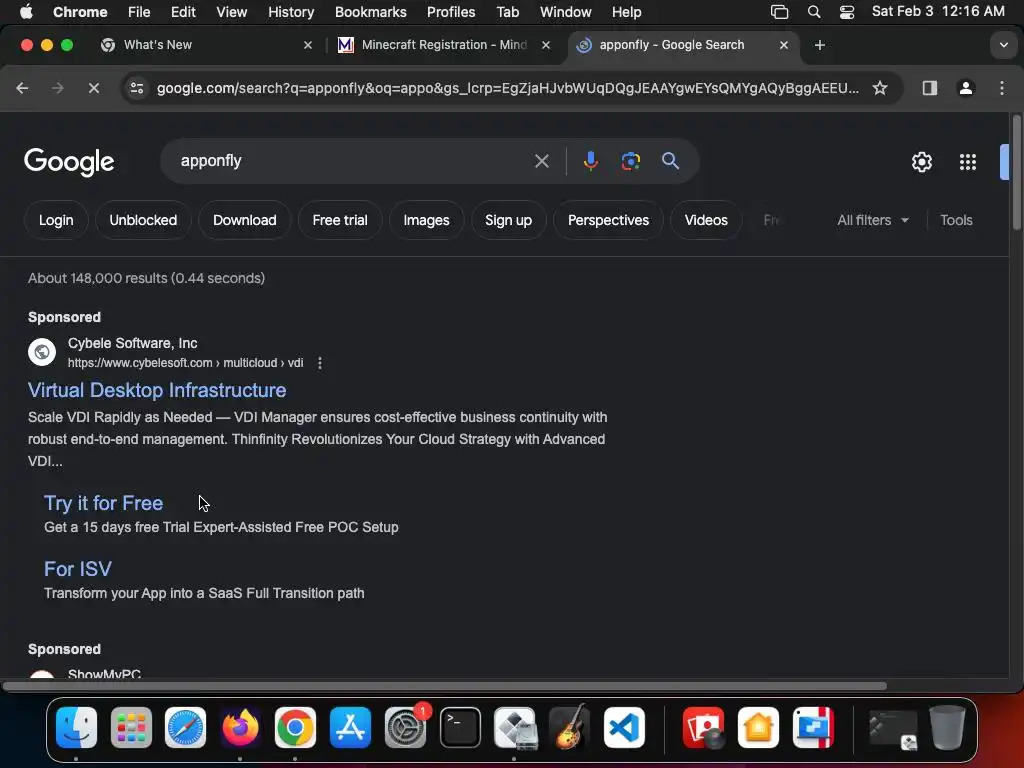
Task: Open System Settings from the dock
Action: click(x=406, y=727)
